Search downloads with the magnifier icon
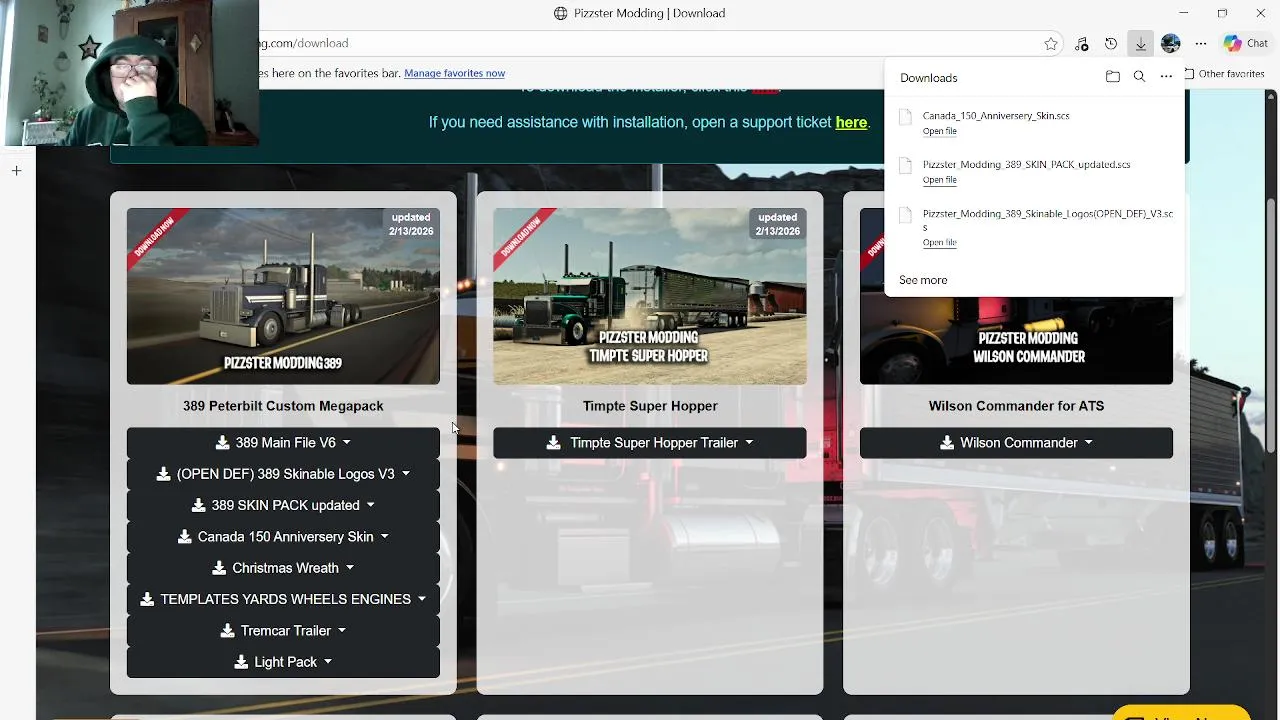Image resolution: width=1280 pixels, height=720 pixels. click(x=1139, y=77)
